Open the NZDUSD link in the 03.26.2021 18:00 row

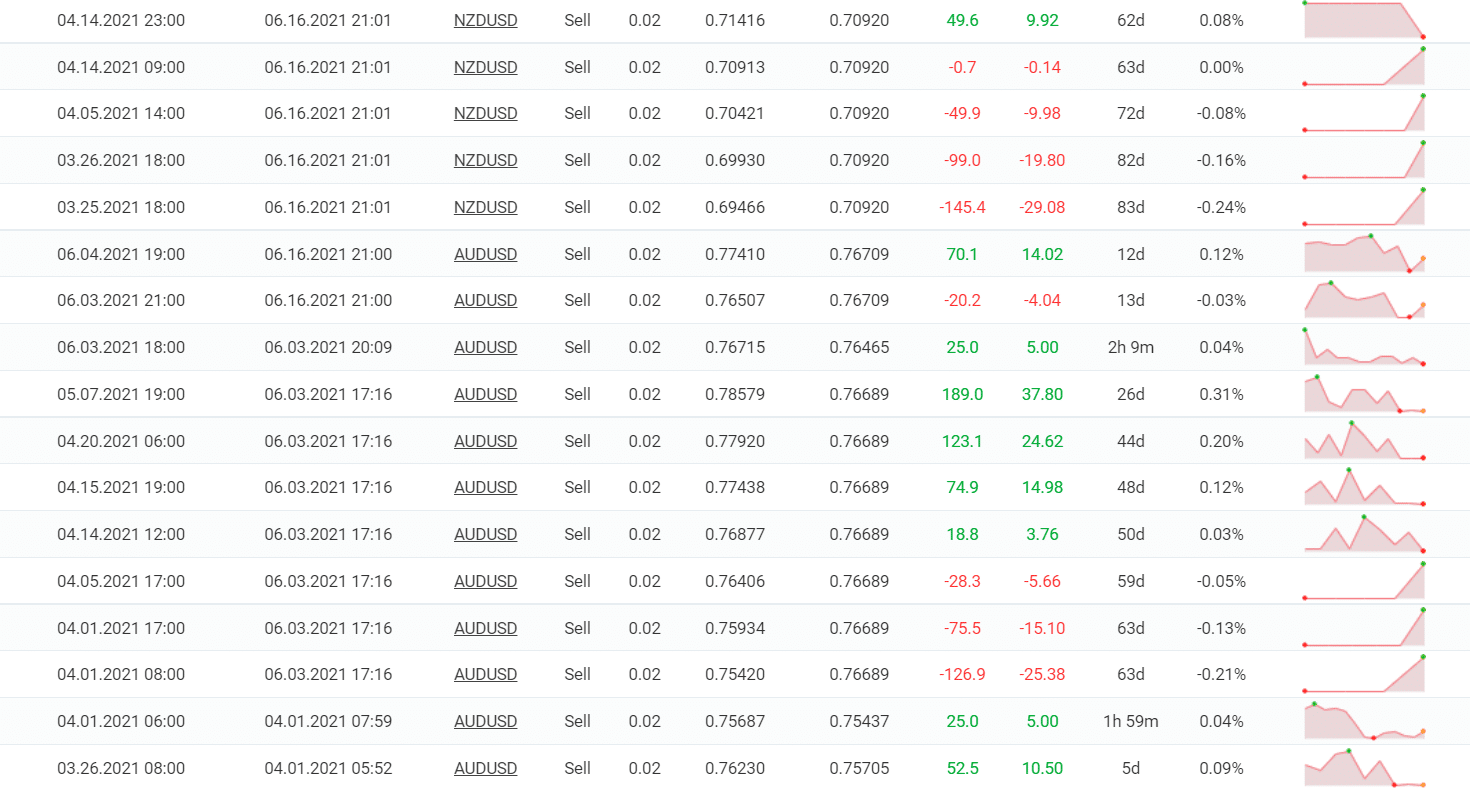tap(485, 160)
